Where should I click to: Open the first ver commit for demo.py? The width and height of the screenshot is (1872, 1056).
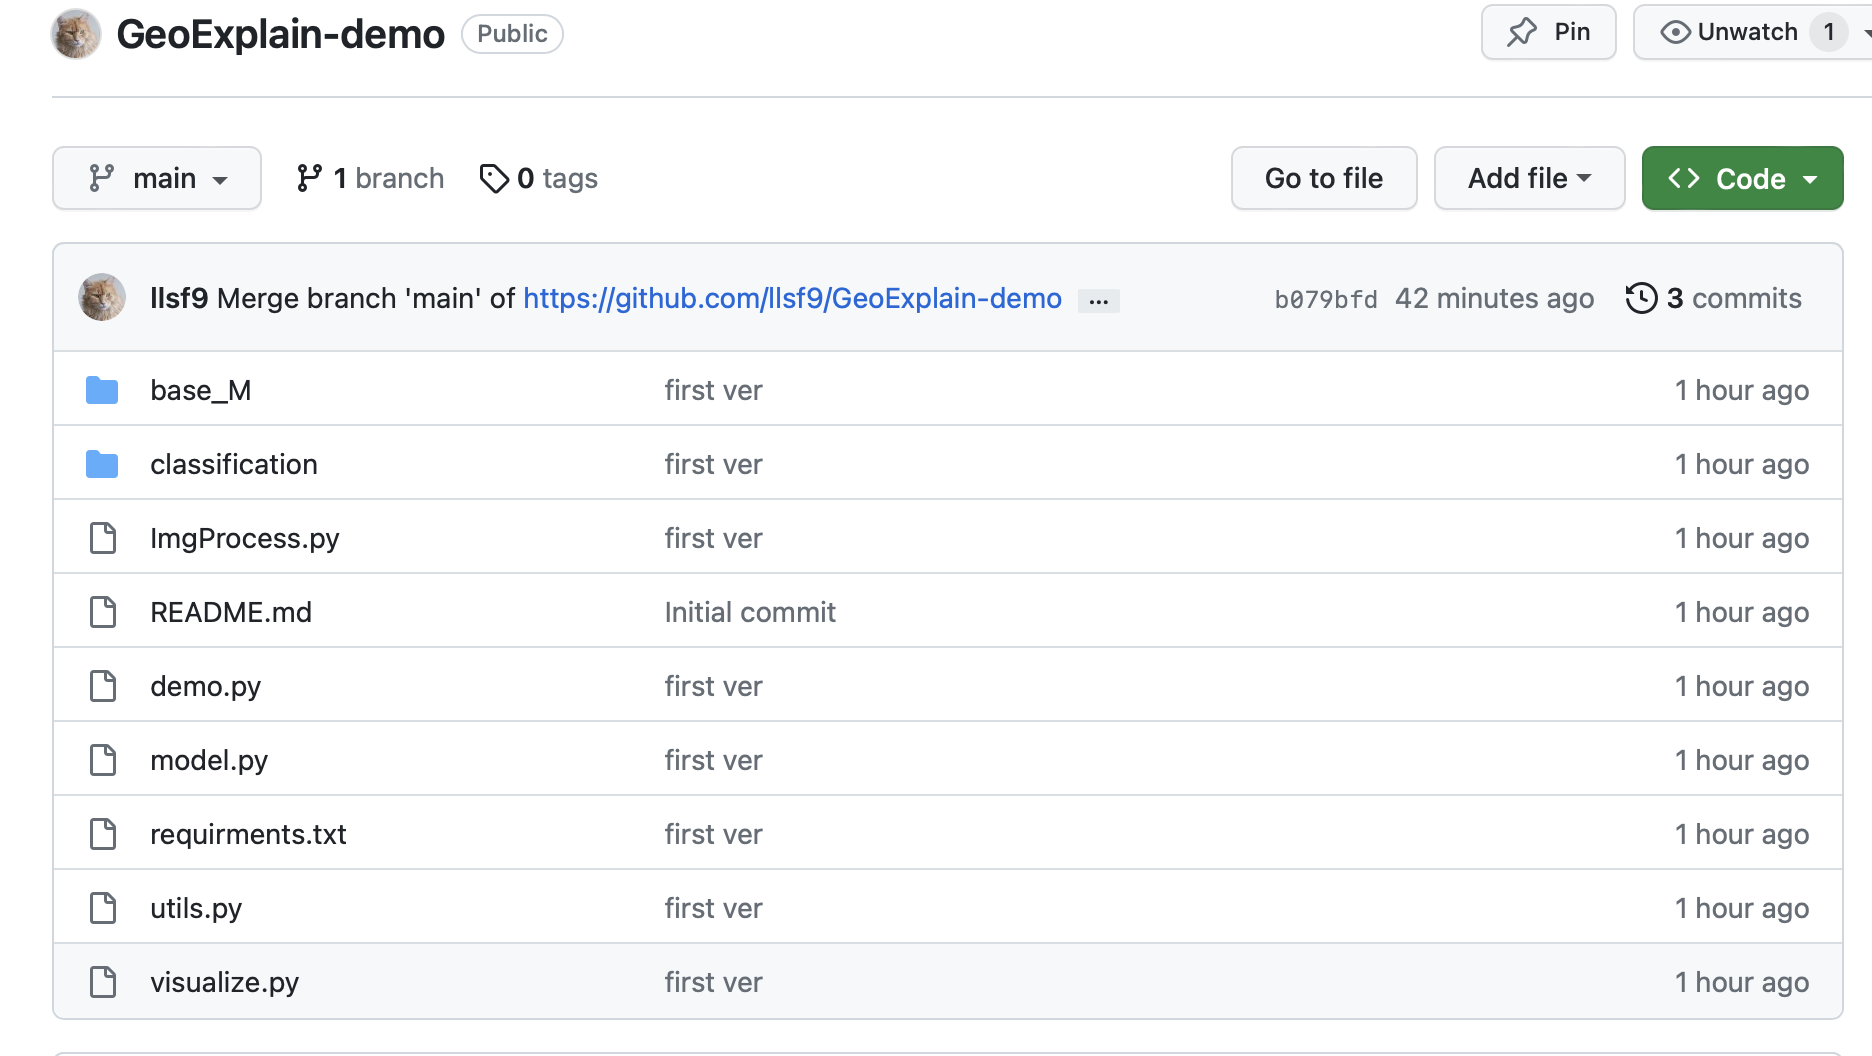(x=713, y=686)
